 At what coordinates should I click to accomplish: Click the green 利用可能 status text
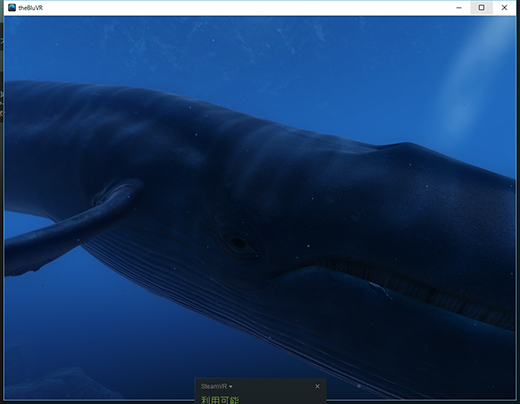click(220, 399)
